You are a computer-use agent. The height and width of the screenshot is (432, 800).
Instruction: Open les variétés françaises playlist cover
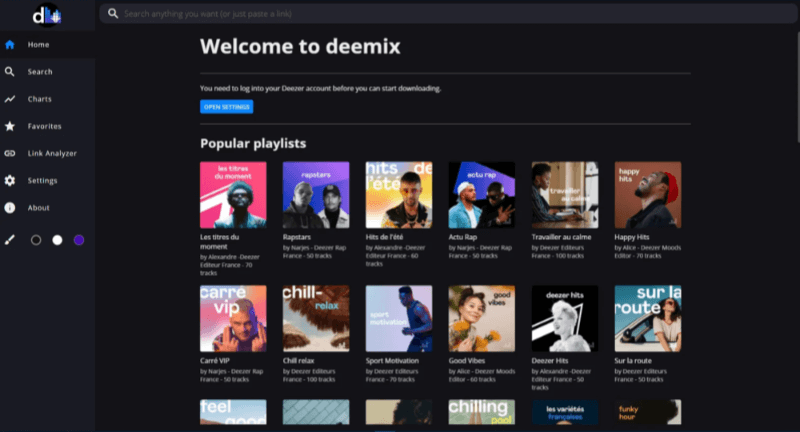565,412
